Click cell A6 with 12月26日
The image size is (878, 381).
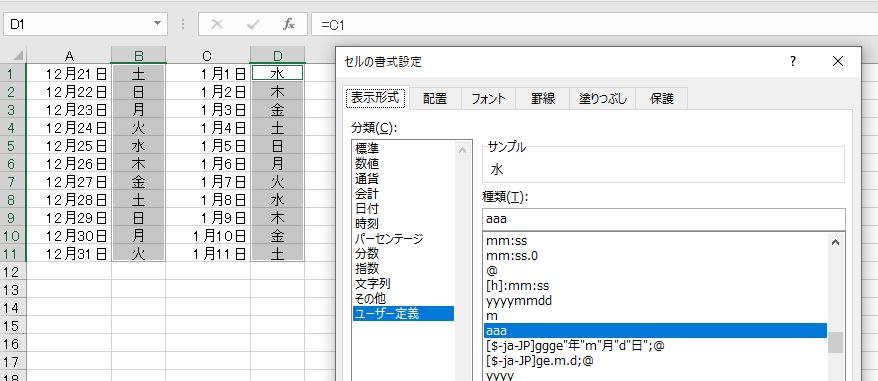(x=69, y=163)
